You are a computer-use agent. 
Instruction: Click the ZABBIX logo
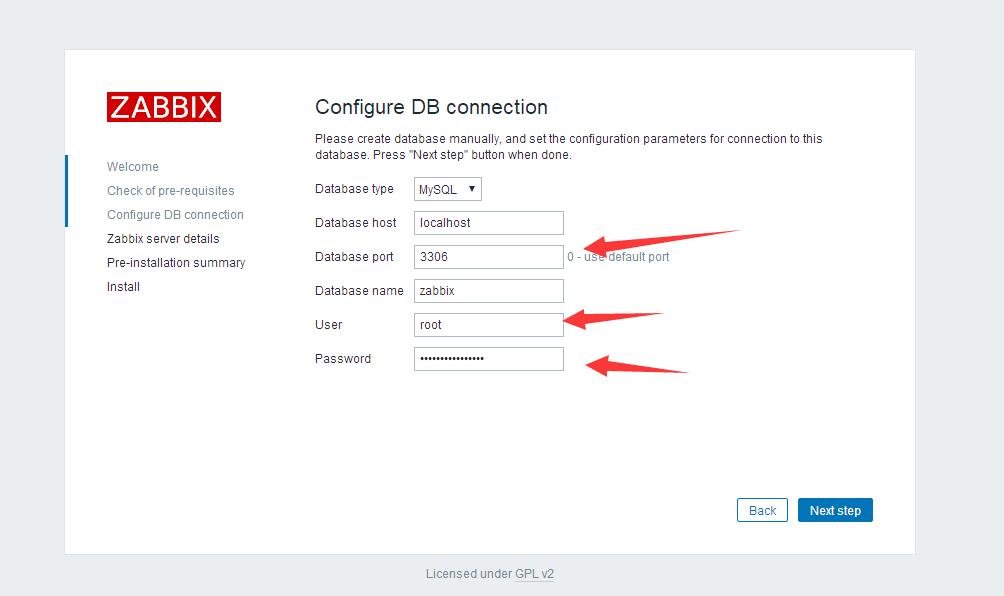click(x=164, y=107)
